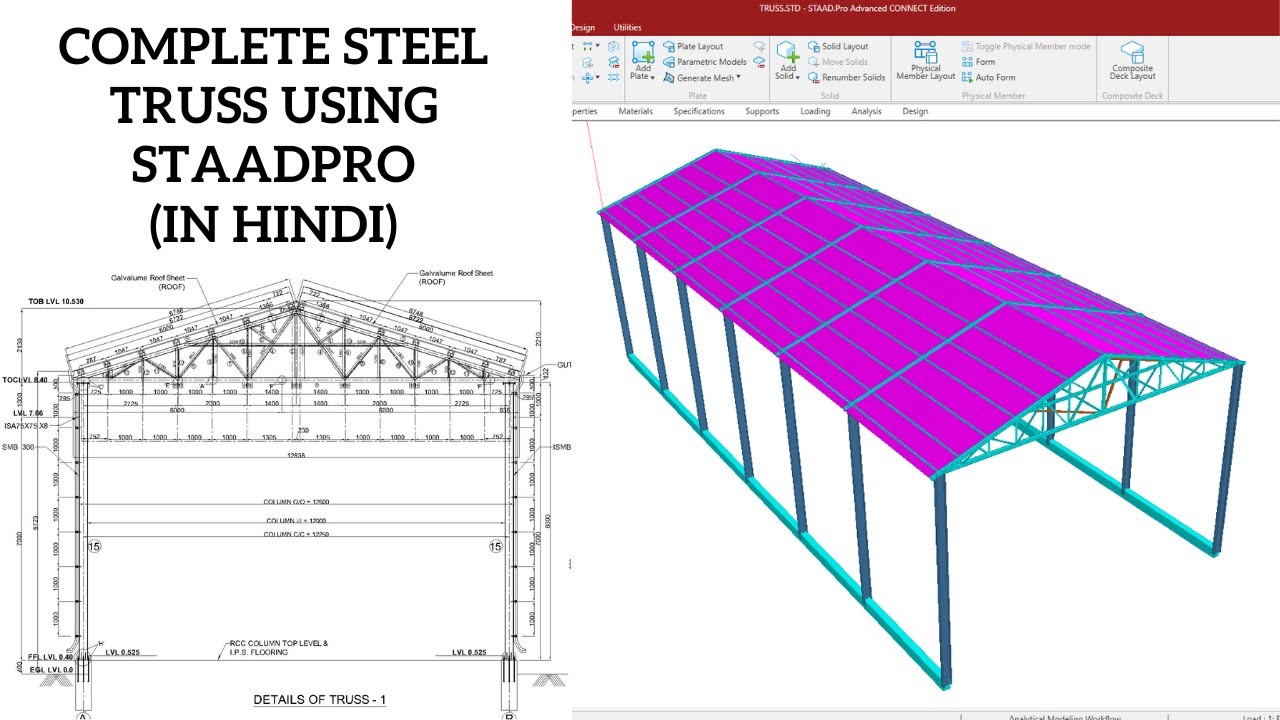Click the TRUSS.STD title bar text

coord(857,8)
